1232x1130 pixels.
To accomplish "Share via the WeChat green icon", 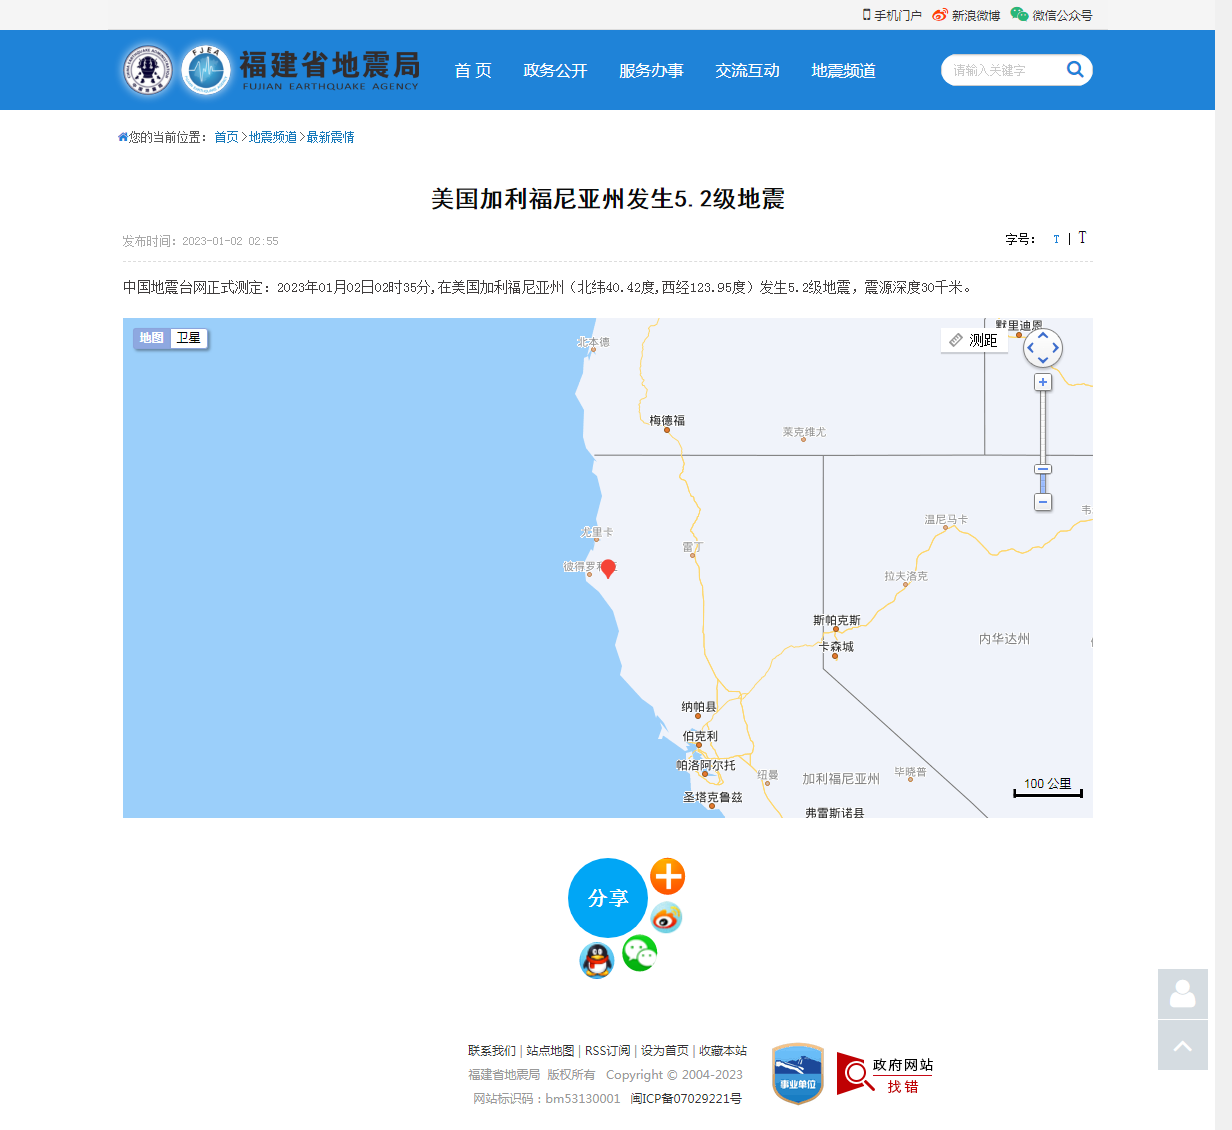I will [640, 953].
